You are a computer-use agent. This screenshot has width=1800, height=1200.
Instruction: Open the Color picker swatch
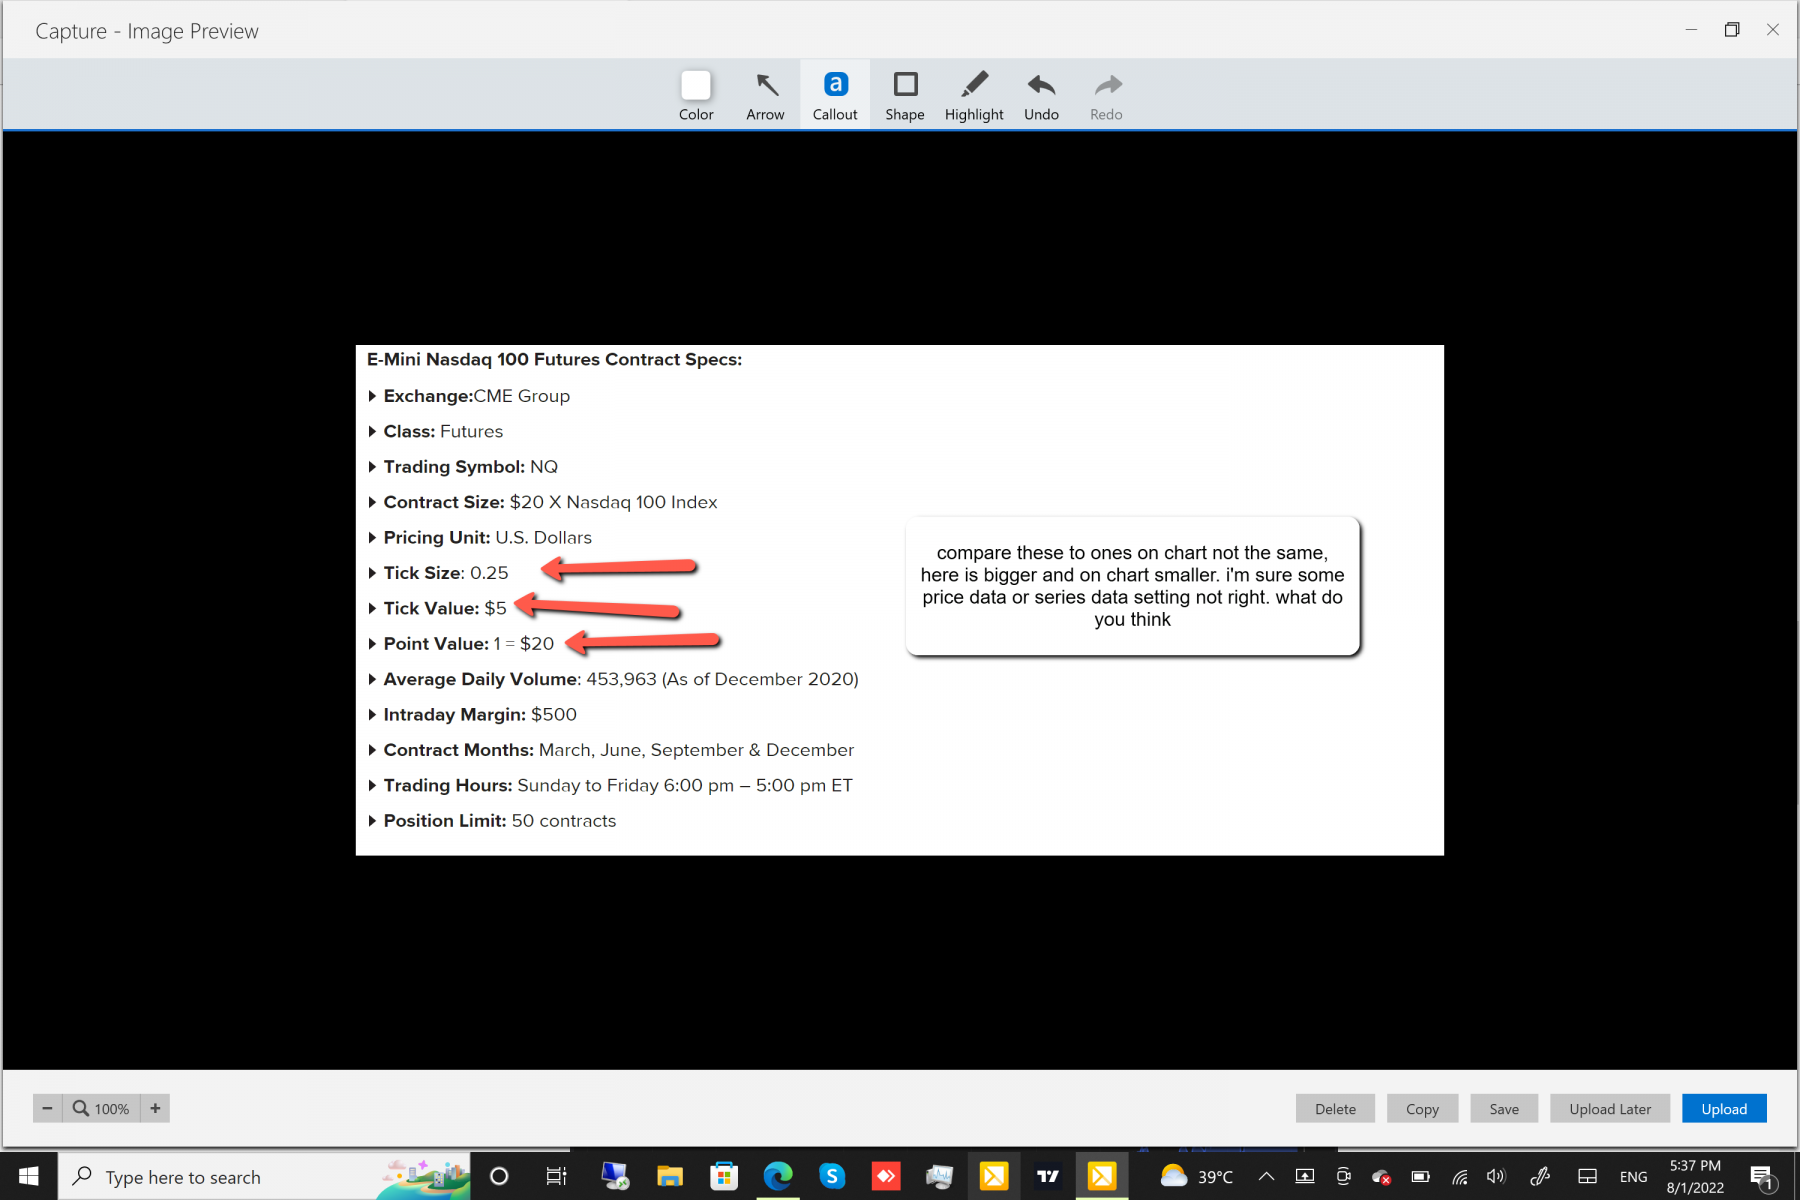[696, 96]
